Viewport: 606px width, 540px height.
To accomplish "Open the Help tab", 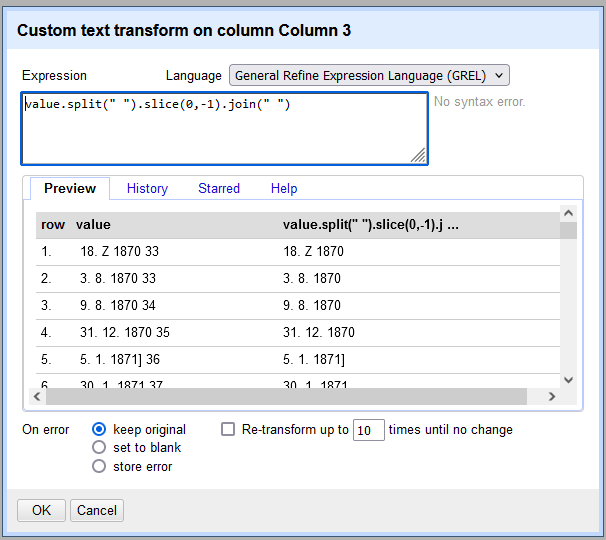I will (284, 188).
